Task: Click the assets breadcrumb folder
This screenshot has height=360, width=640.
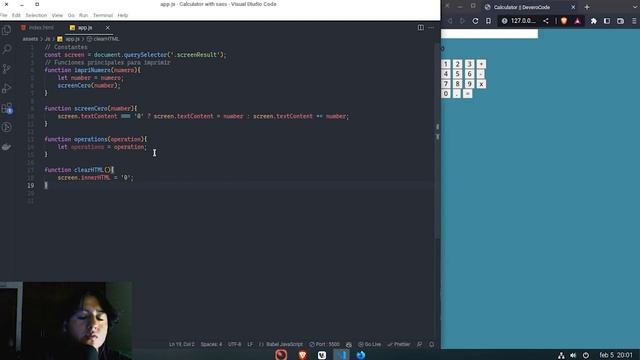Action: point(30,39)
